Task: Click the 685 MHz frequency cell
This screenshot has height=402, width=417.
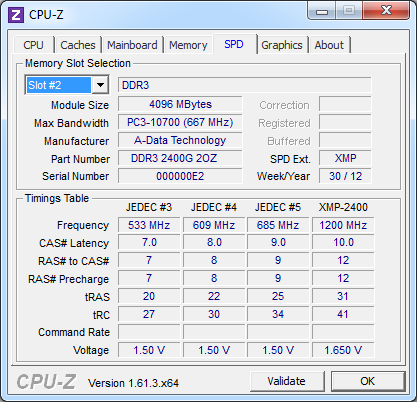Action: pos(278,225)
